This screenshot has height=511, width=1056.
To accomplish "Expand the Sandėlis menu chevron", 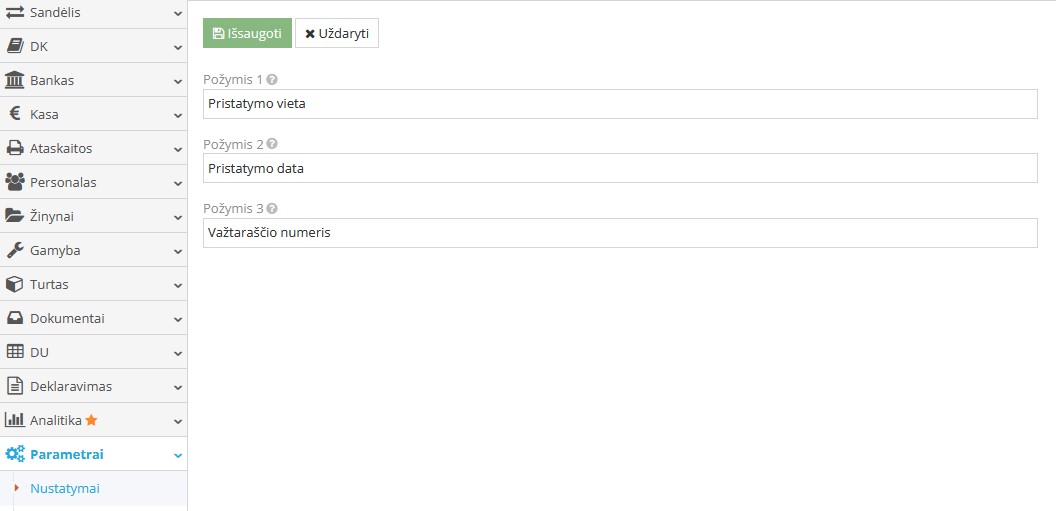I will [x=177, y=13].
